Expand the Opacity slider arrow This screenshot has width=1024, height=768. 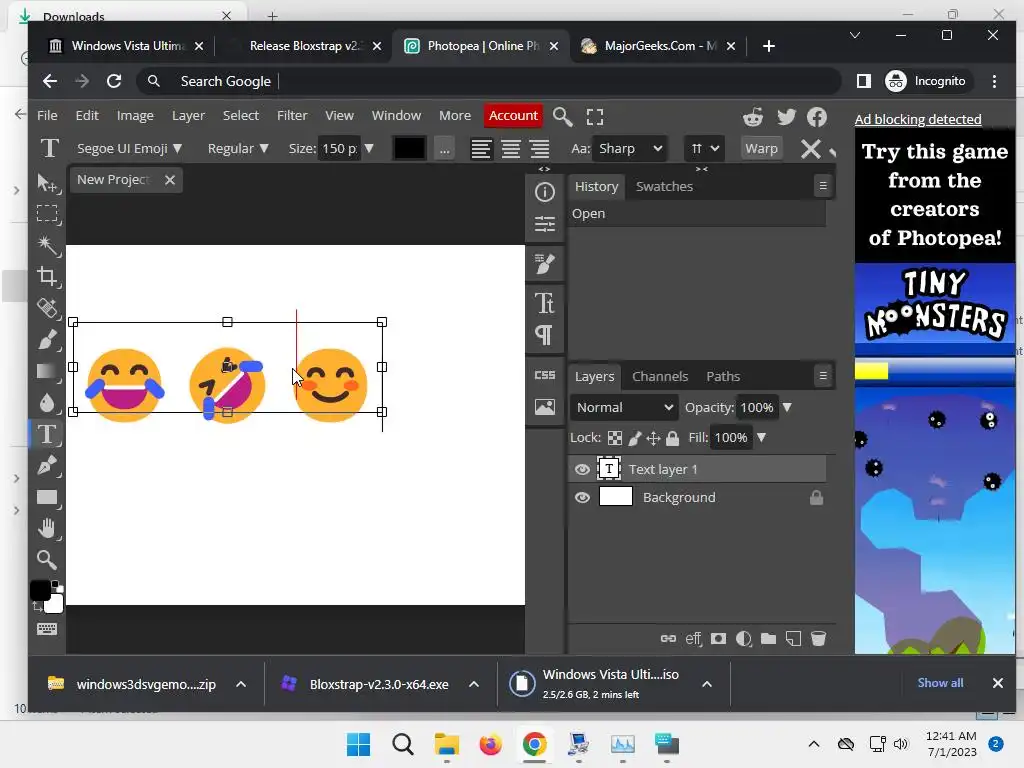(788, 408)
